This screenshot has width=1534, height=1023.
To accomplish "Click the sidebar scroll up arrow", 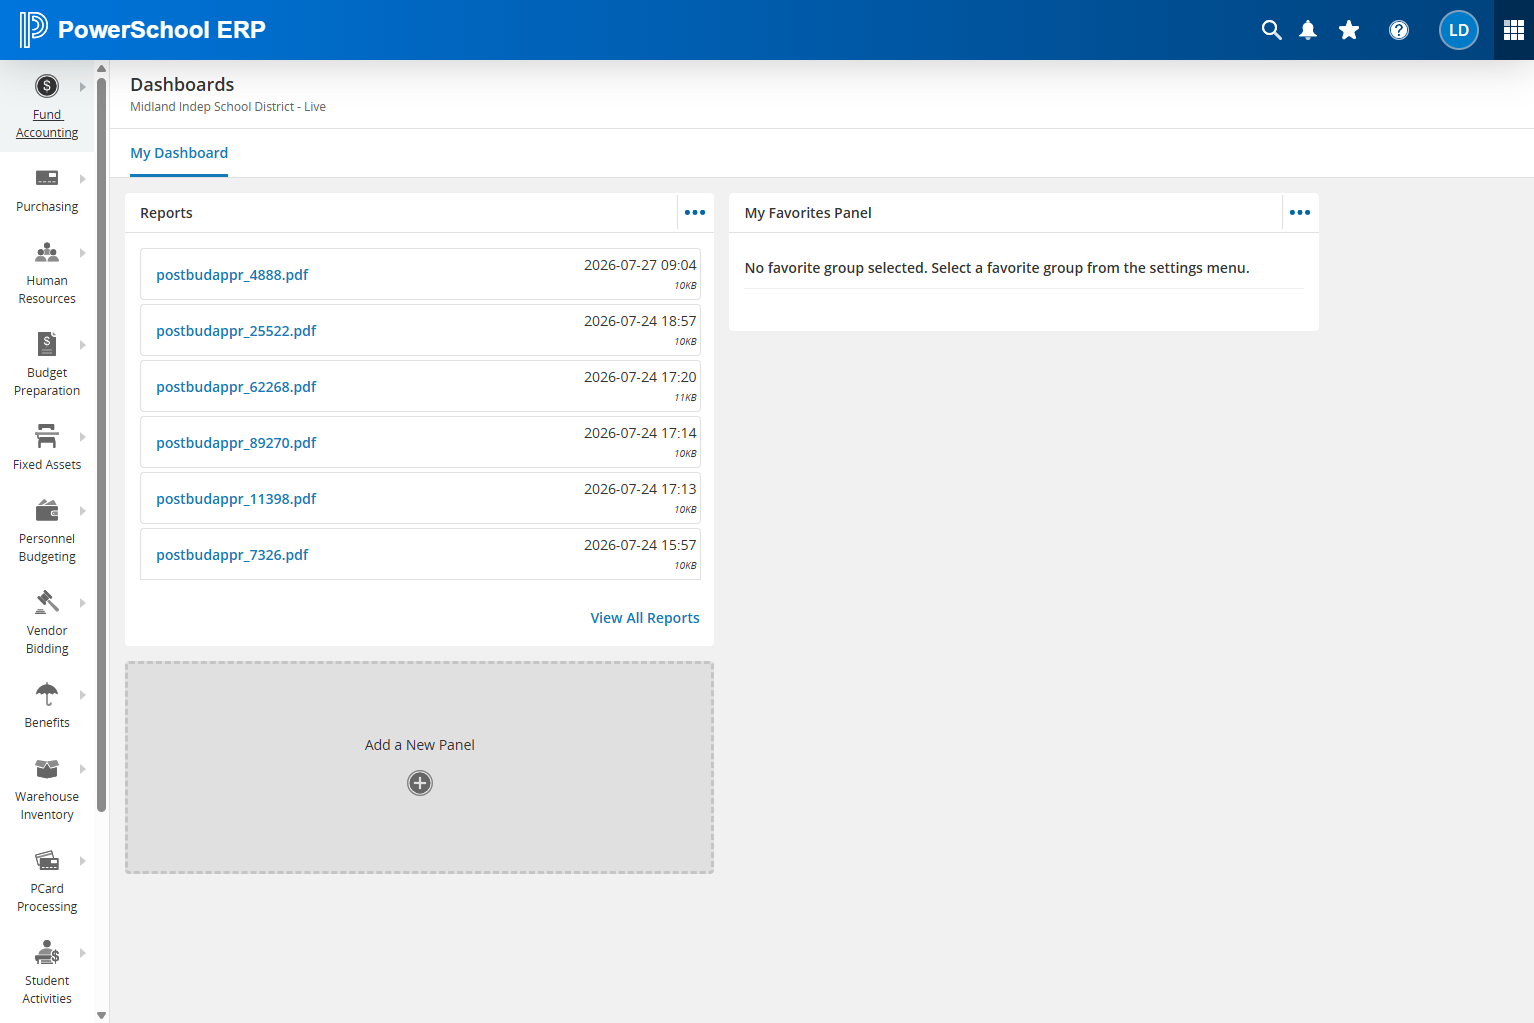I will point(101,68).
